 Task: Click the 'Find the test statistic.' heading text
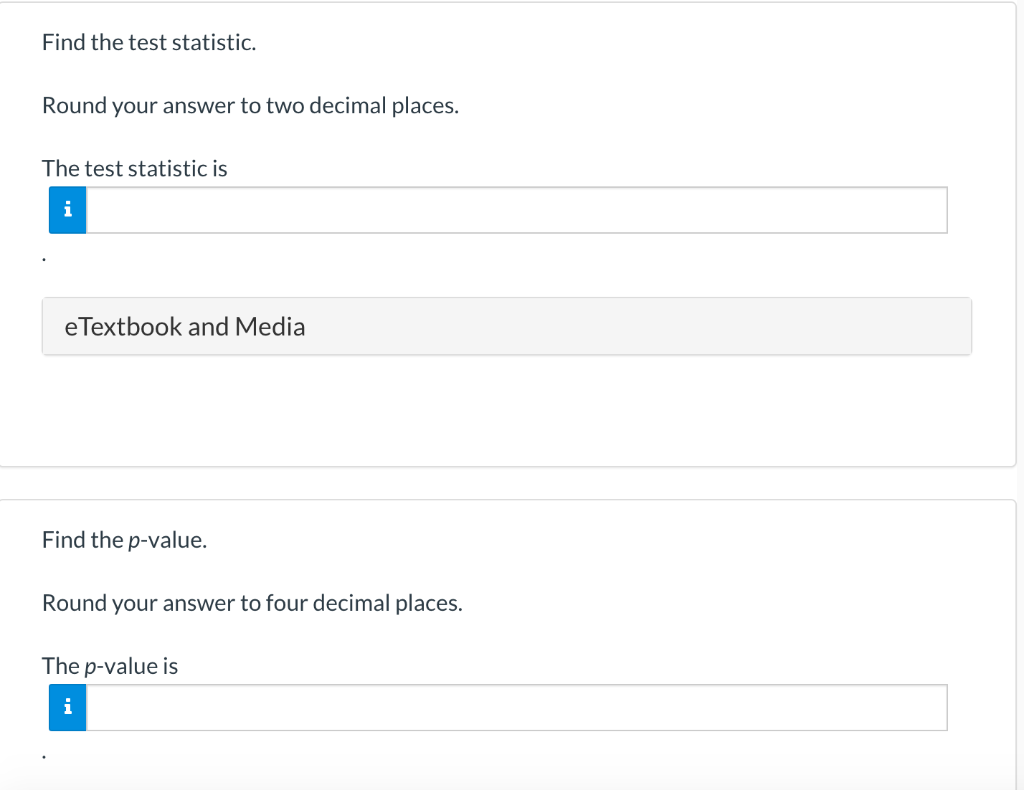coord(149,42)
